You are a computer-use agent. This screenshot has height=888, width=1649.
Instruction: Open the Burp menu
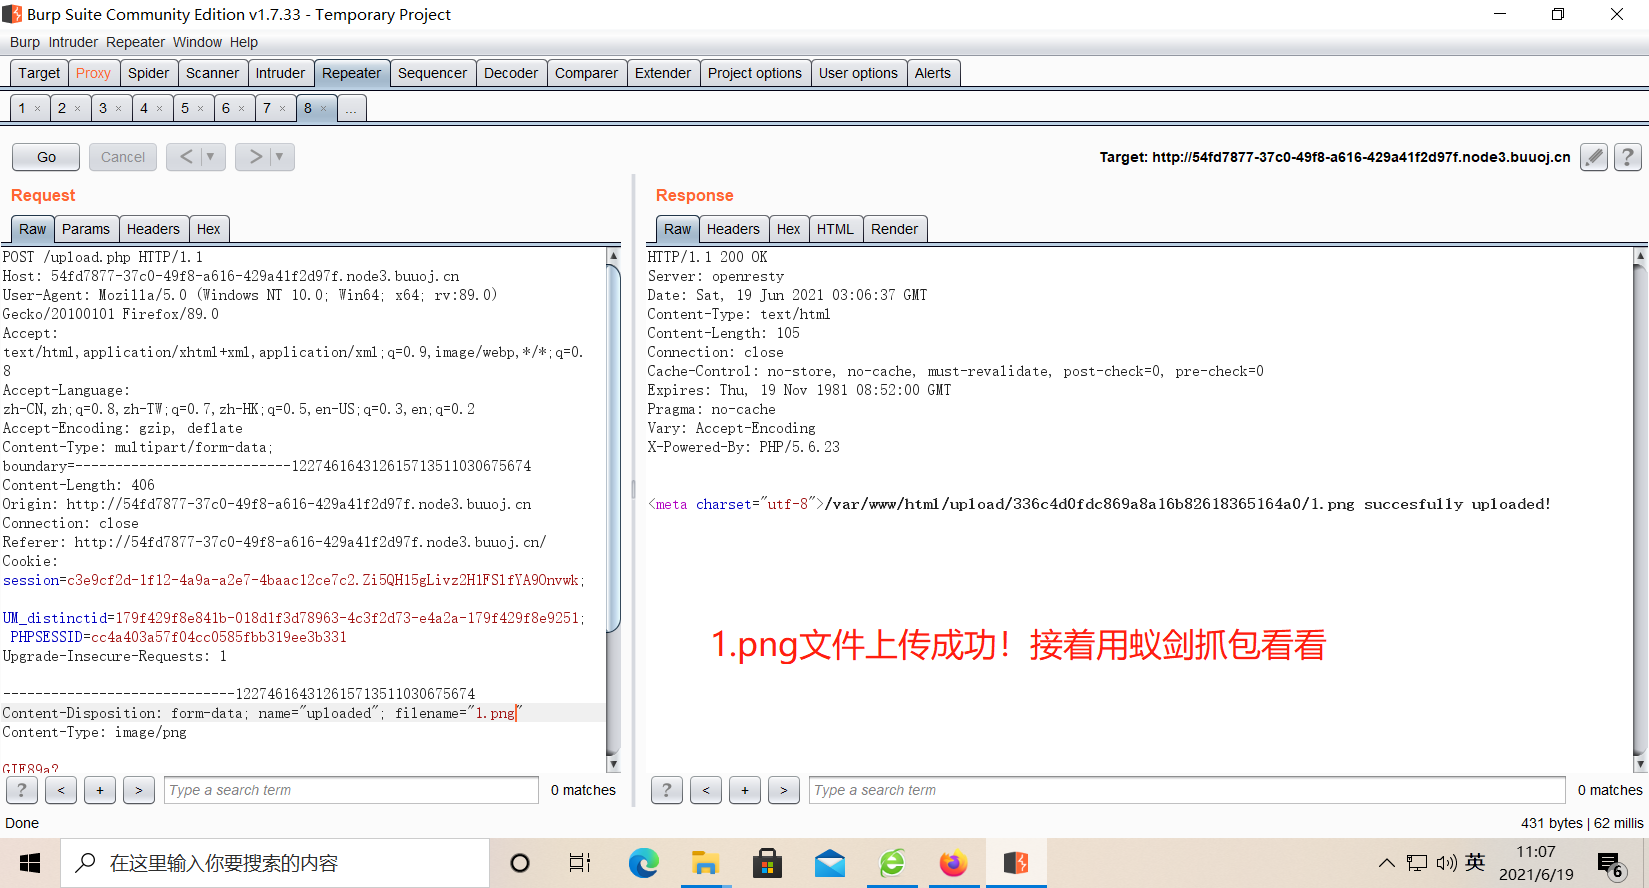(25, 42)
